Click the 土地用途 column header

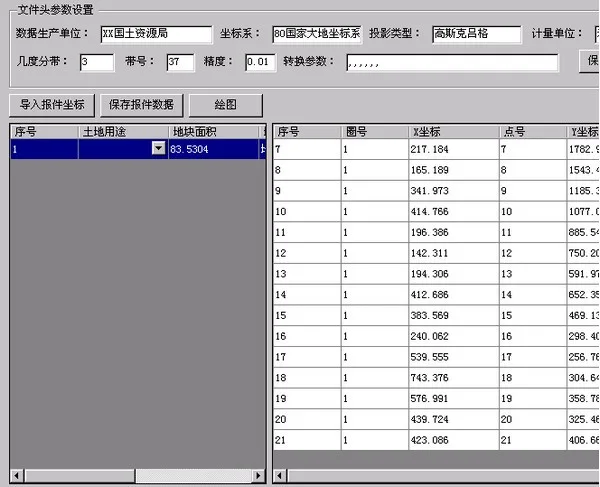click(123, 132)
